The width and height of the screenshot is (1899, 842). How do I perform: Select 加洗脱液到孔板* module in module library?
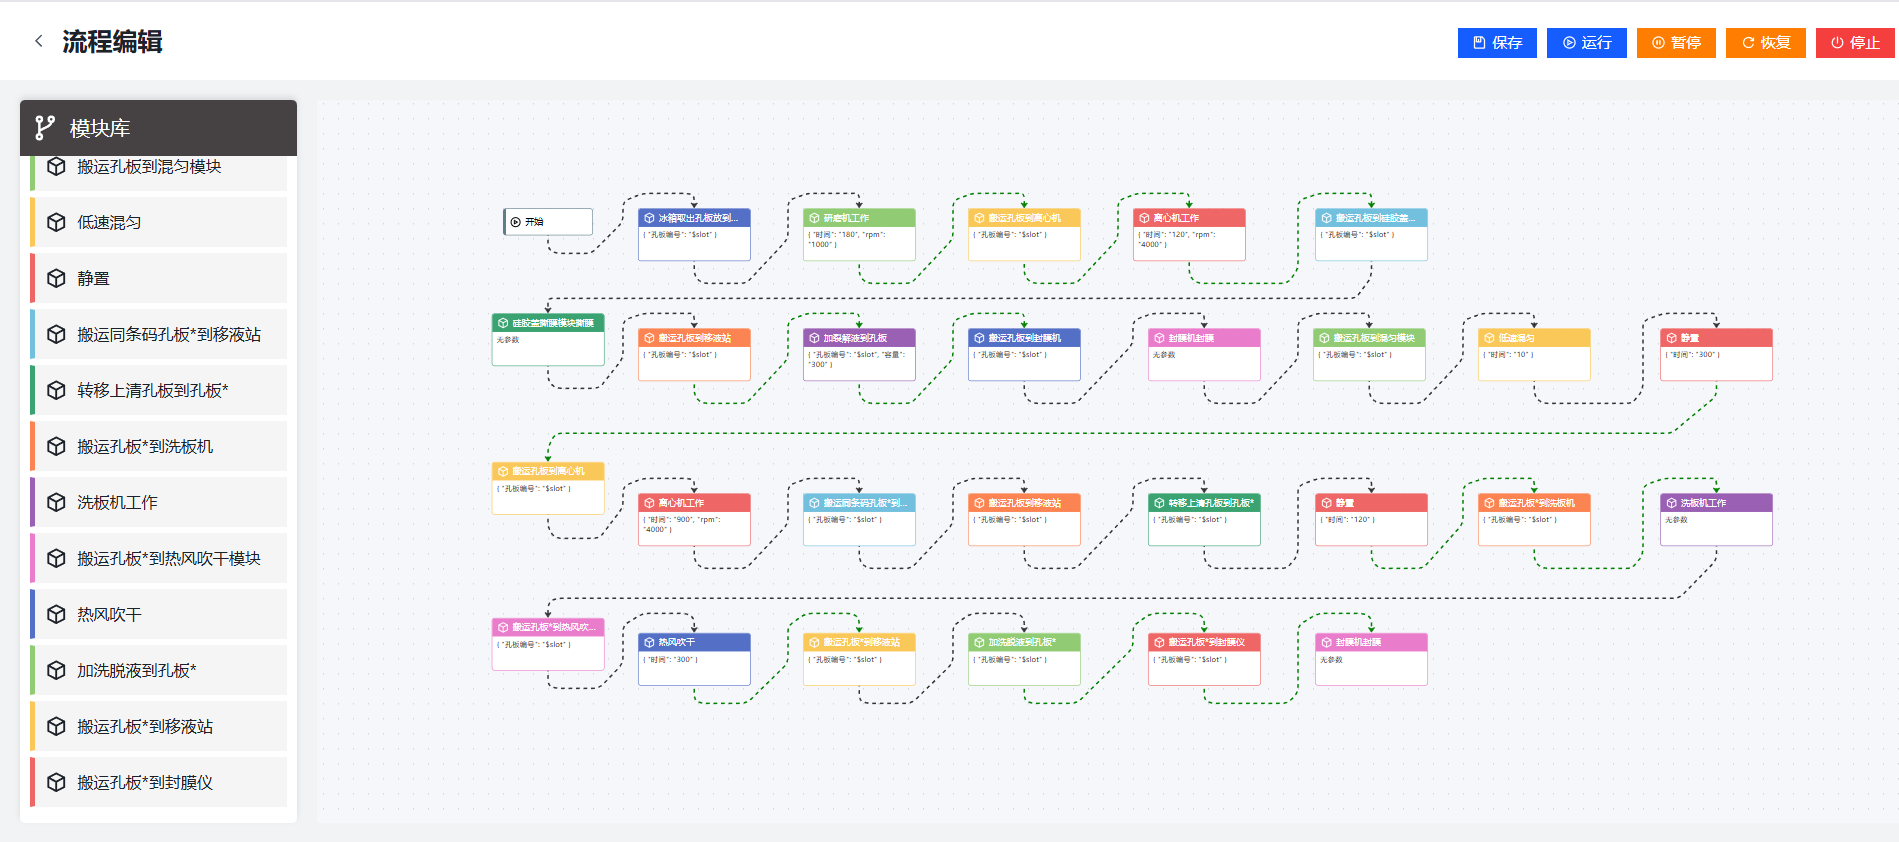point(158,670)
